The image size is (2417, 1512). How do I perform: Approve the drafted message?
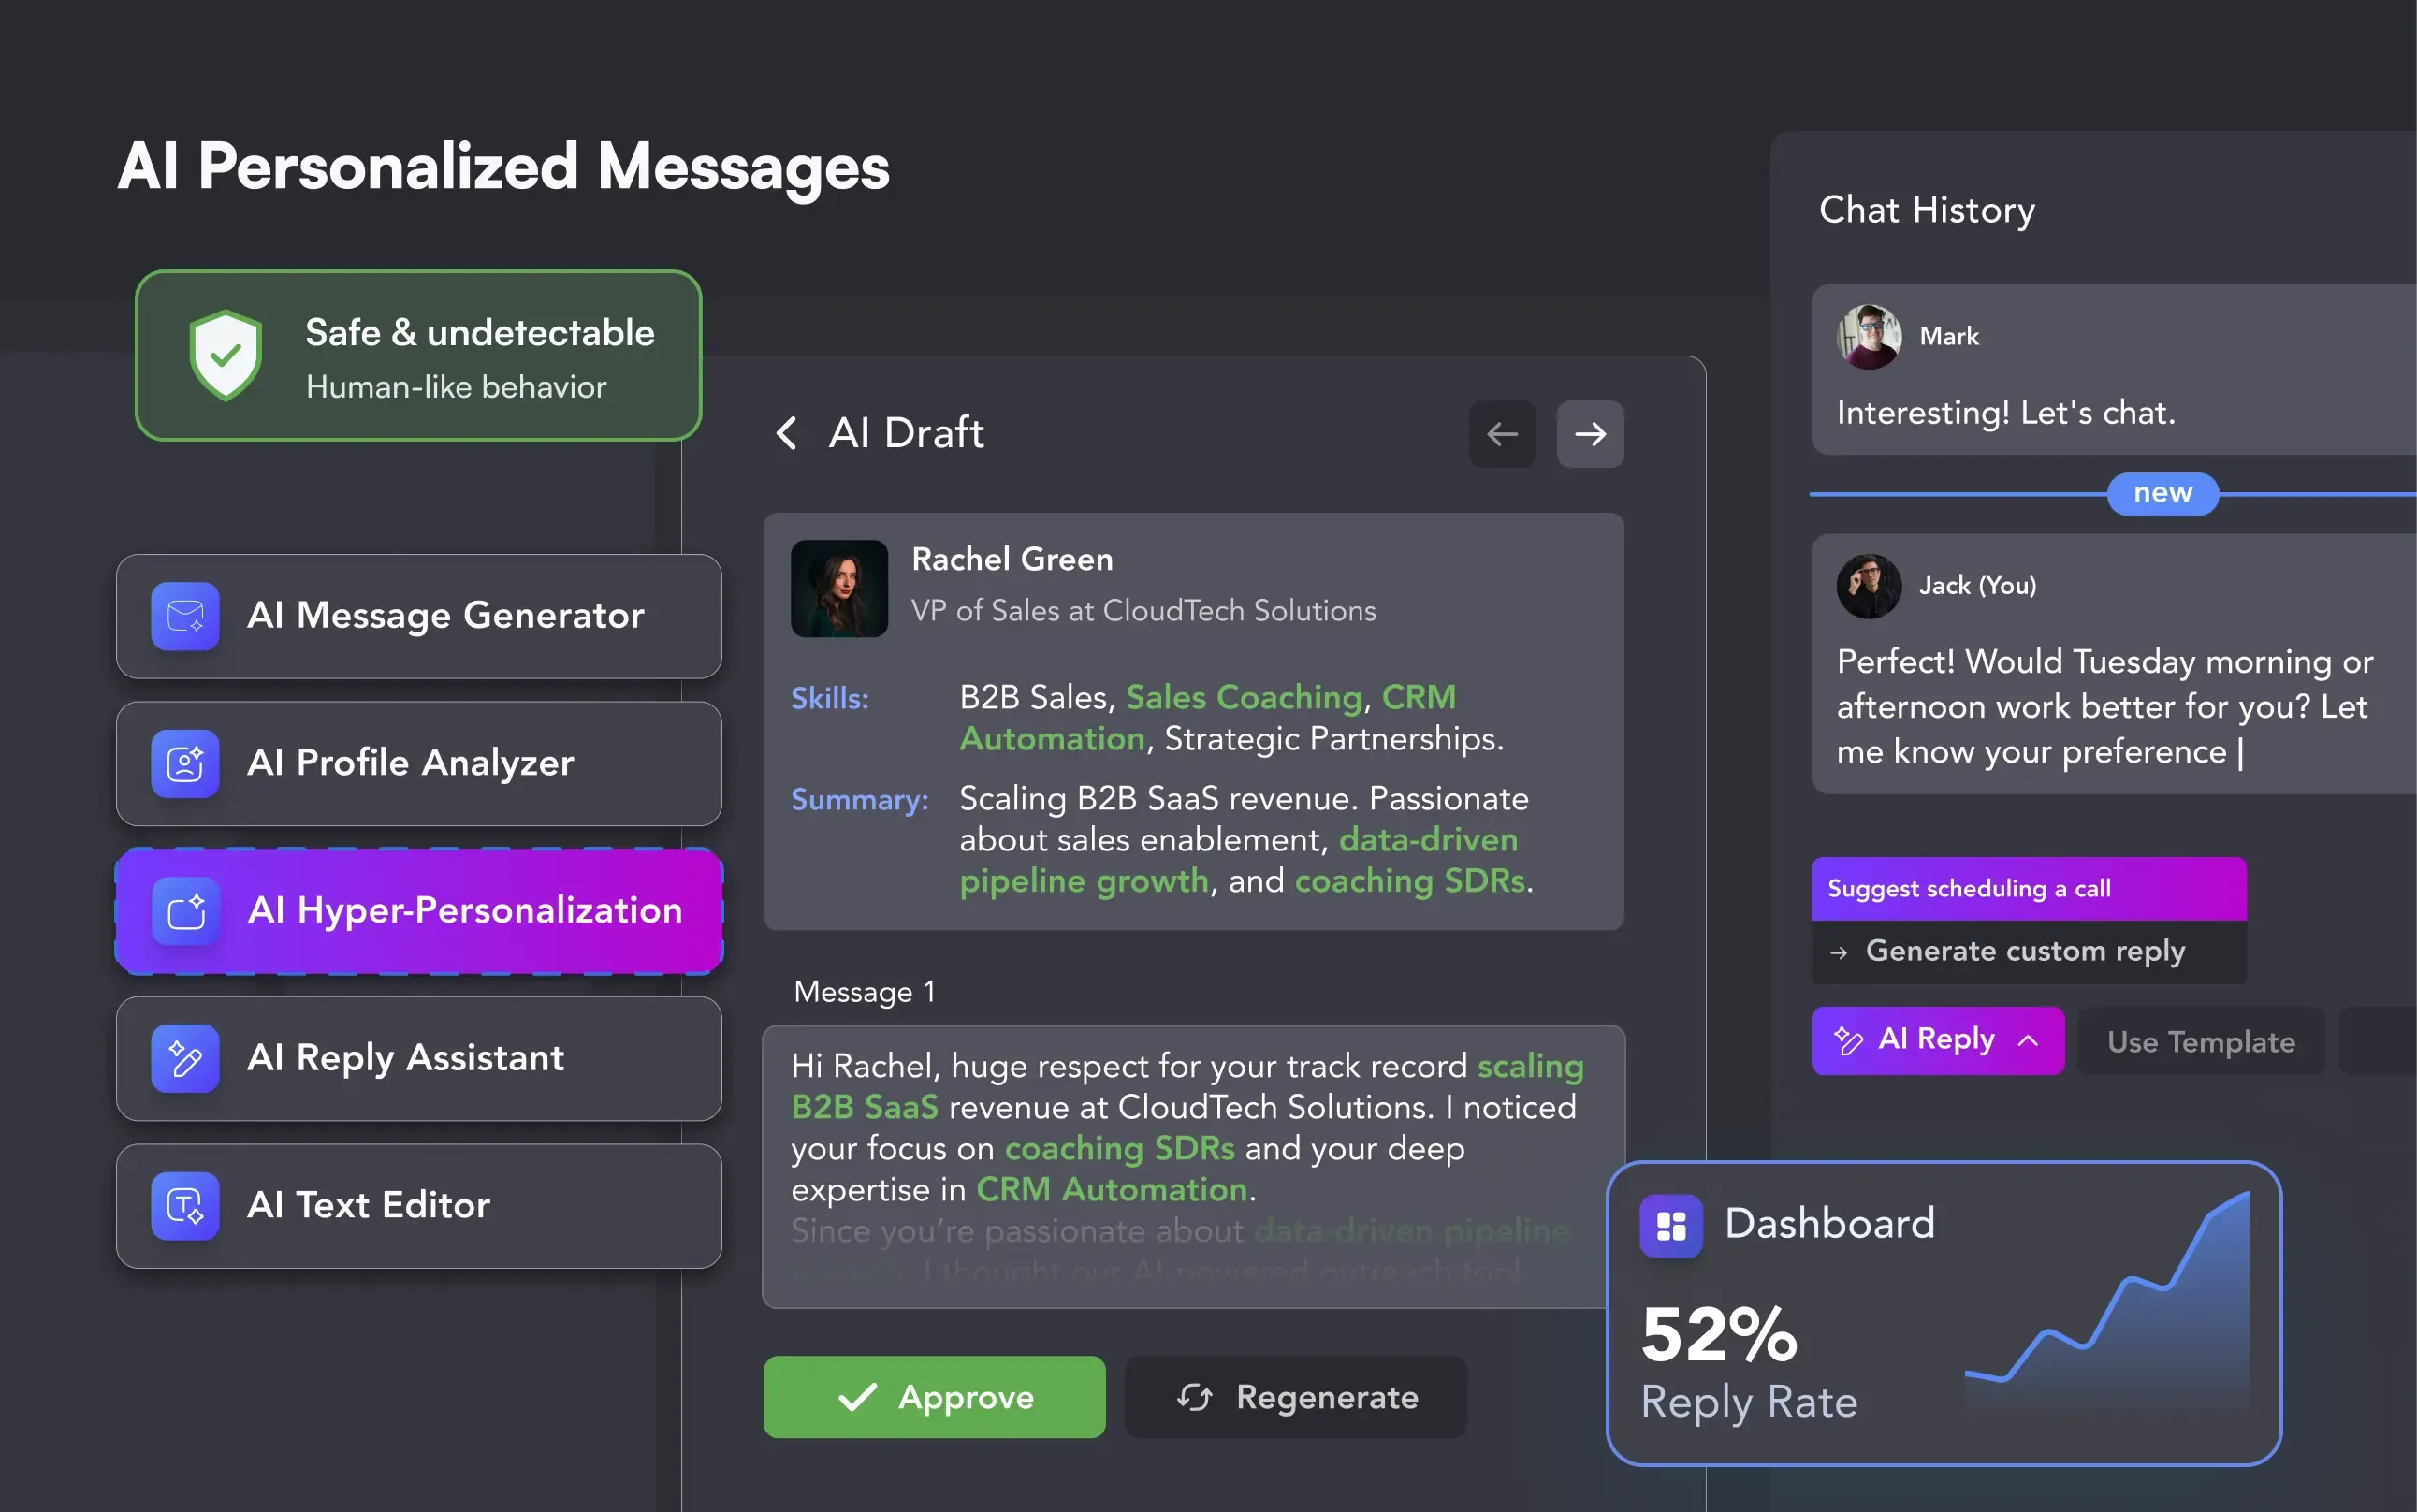pyautogui.click(x=934, y=1397)
